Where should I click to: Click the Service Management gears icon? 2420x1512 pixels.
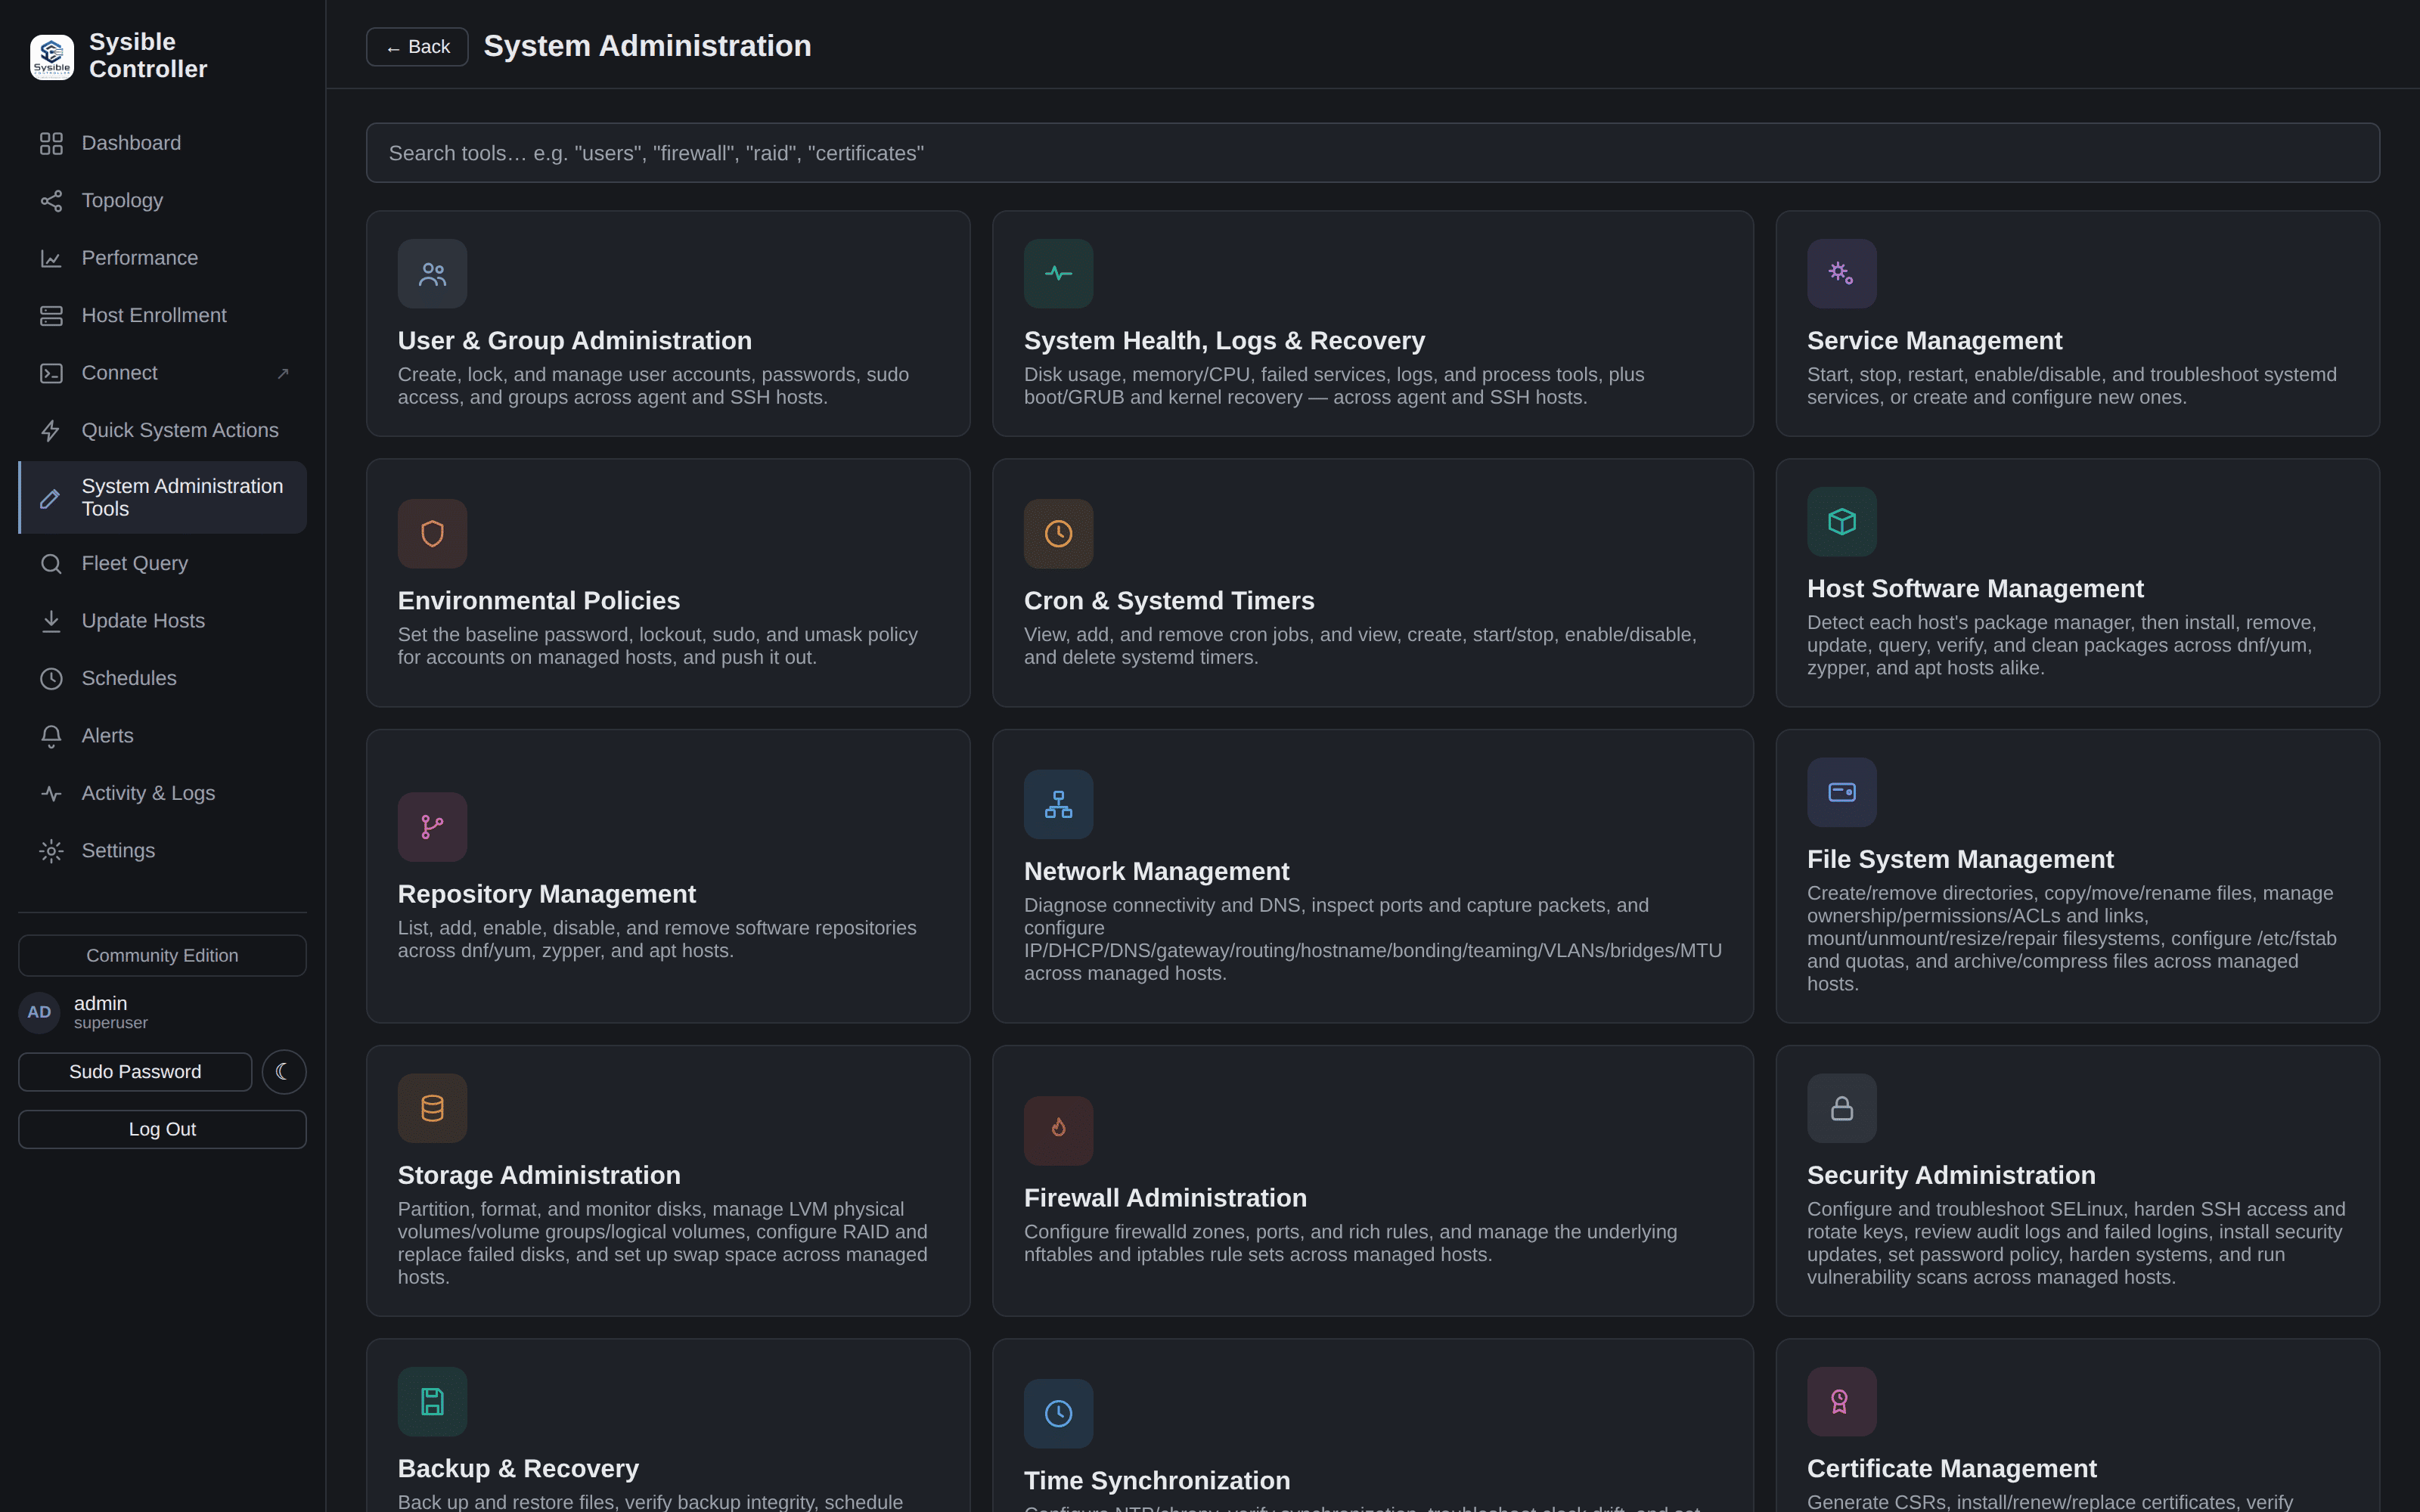(x=1841, y=274)
